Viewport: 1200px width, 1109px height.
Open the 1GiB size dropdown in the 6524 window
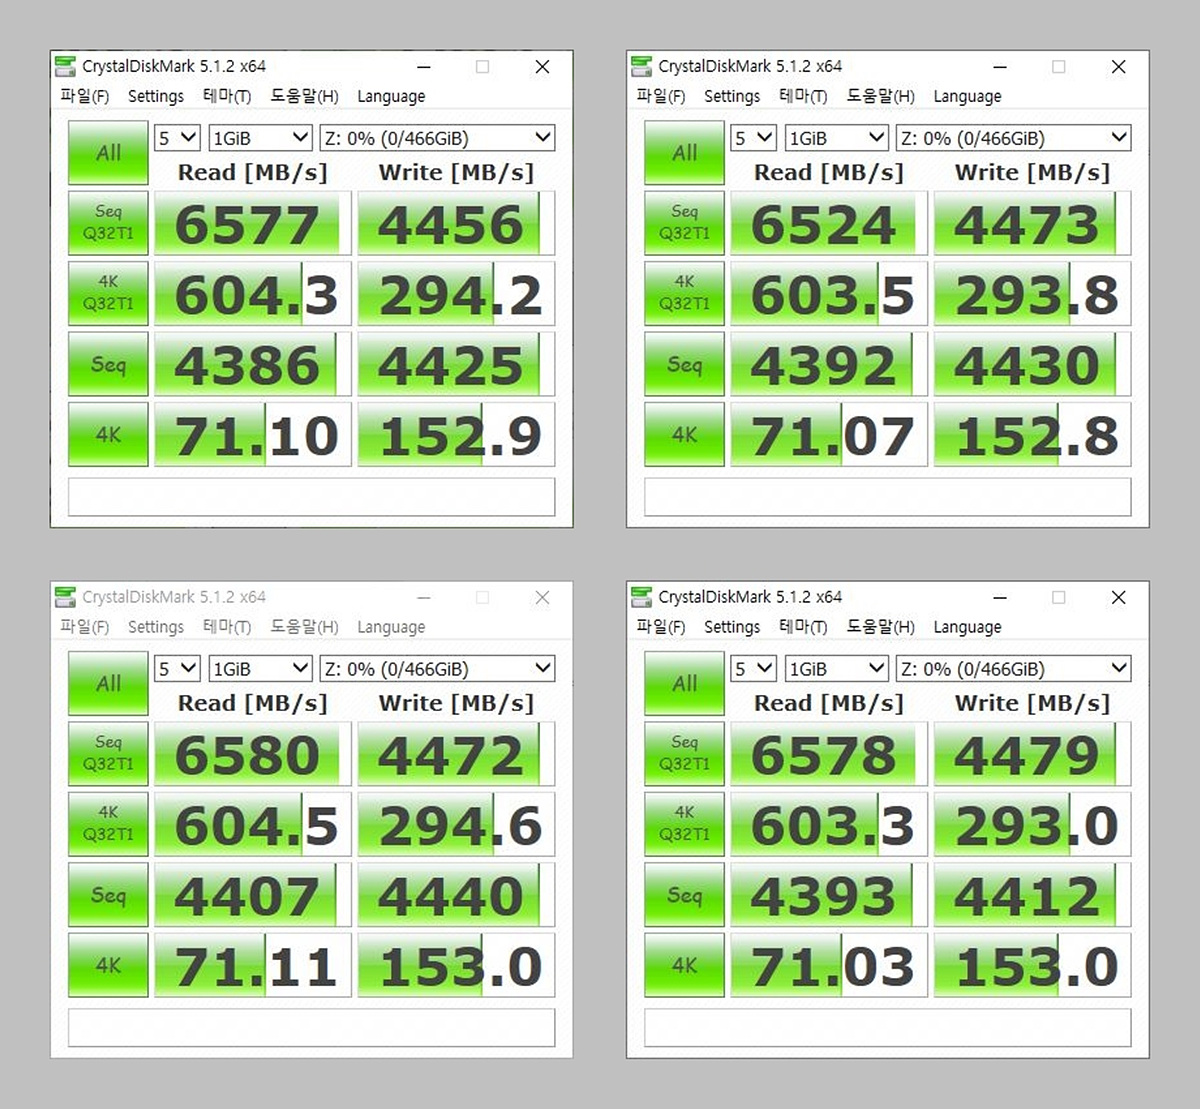(836, 138)
